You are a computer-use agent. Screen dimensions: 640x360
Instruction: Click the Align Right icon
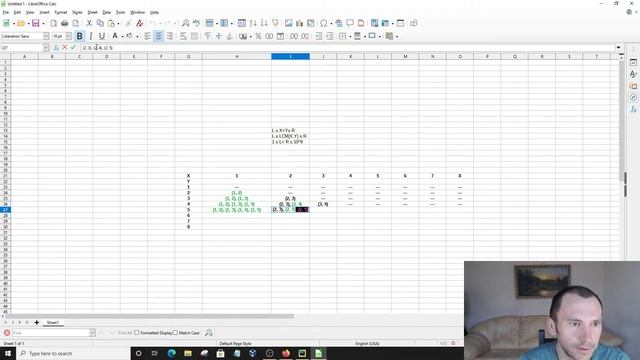(x=169, y=36)
